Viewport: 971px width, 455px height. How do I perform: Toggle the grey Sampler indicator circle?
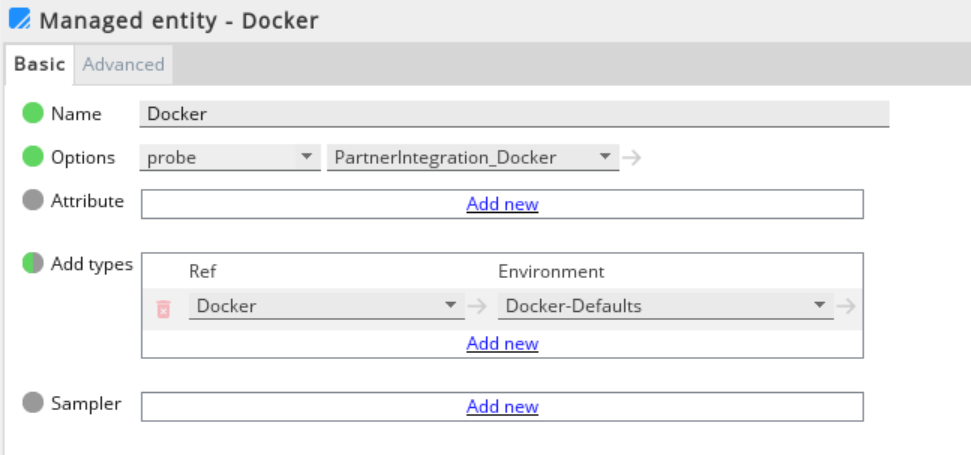pyautogui.click(x=33, y=404)
